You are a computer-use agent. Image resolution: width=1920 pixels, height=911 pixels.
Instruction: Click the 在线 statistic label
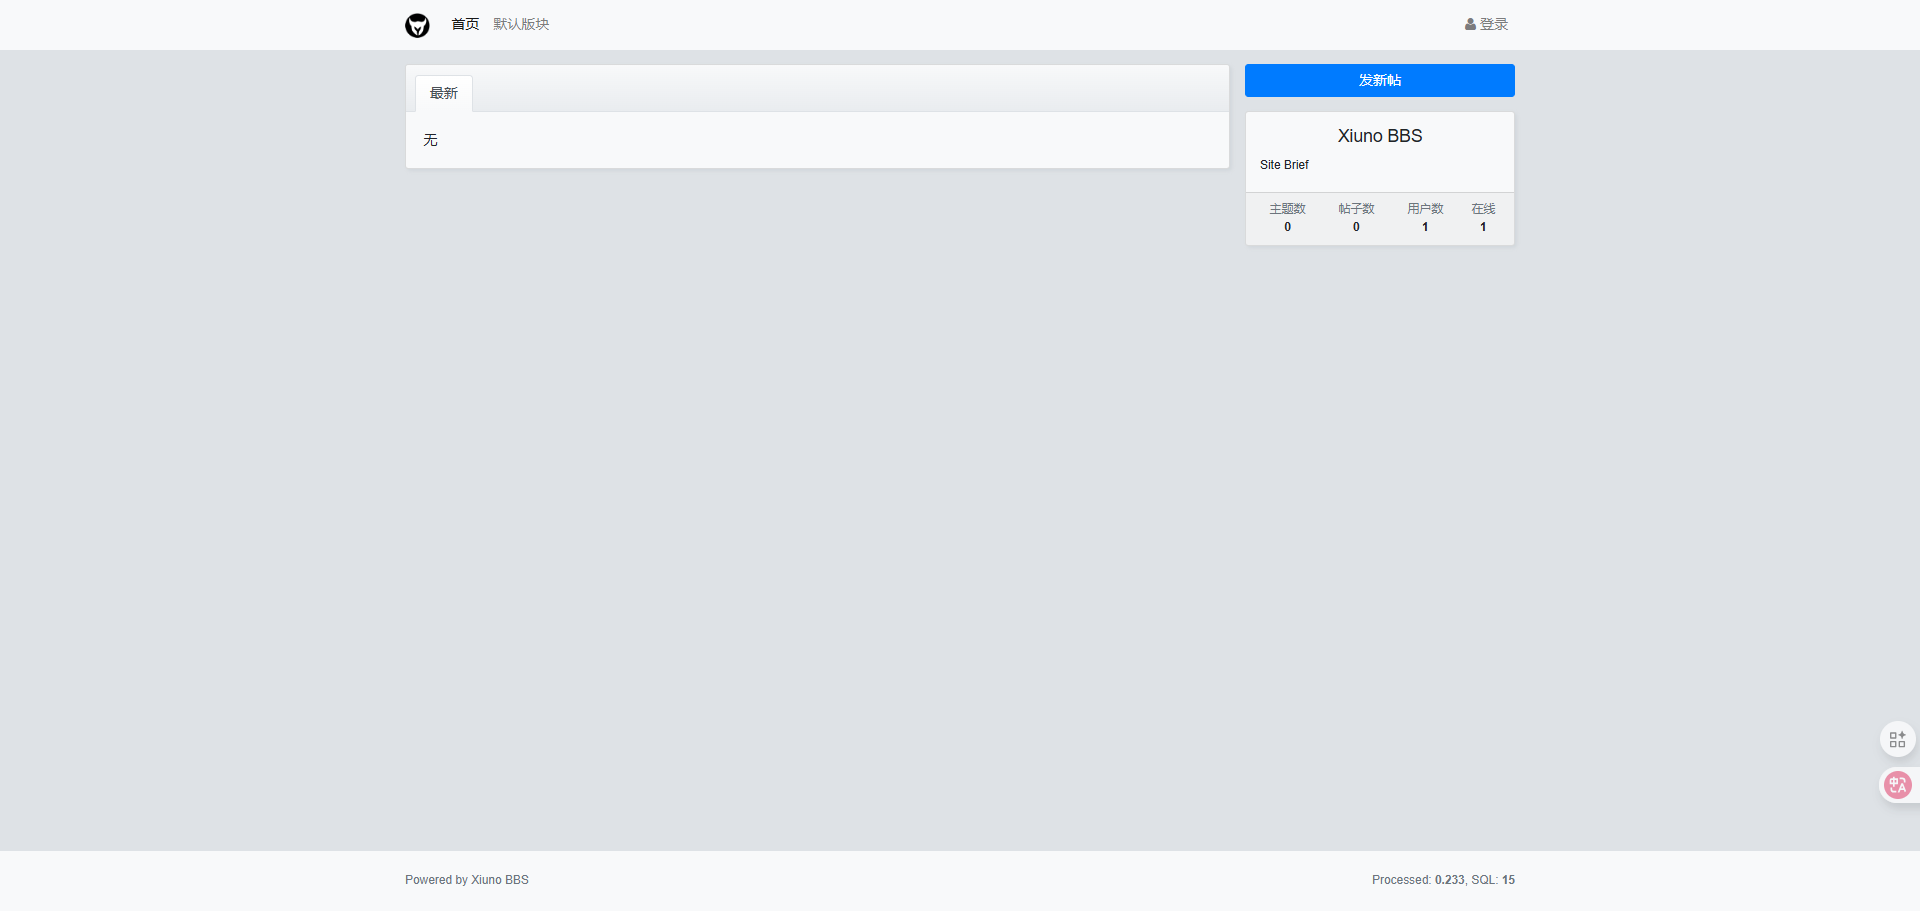click(1483, 209)
